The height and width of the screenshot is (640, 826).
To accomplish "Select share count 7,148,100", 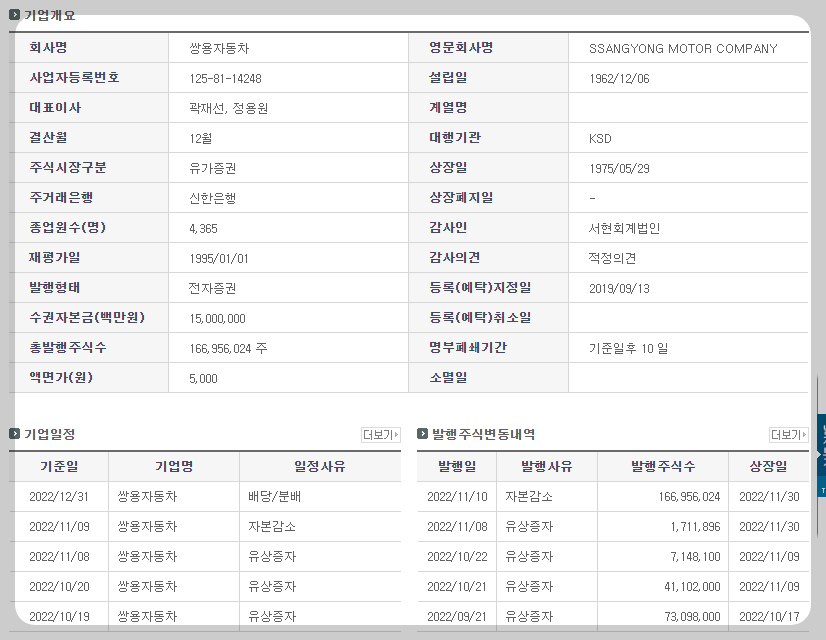I will (x=695, y=557).
